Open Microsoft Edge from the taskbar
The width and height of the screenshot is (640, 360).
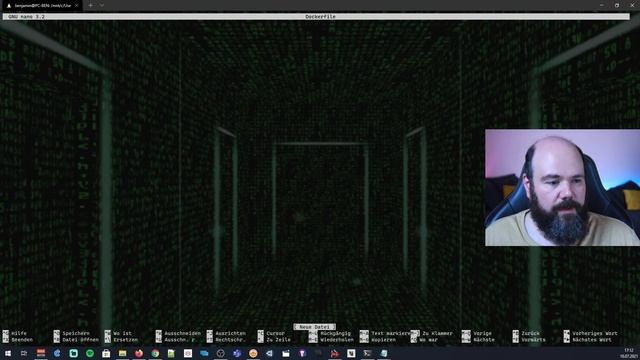click(57, 353)
